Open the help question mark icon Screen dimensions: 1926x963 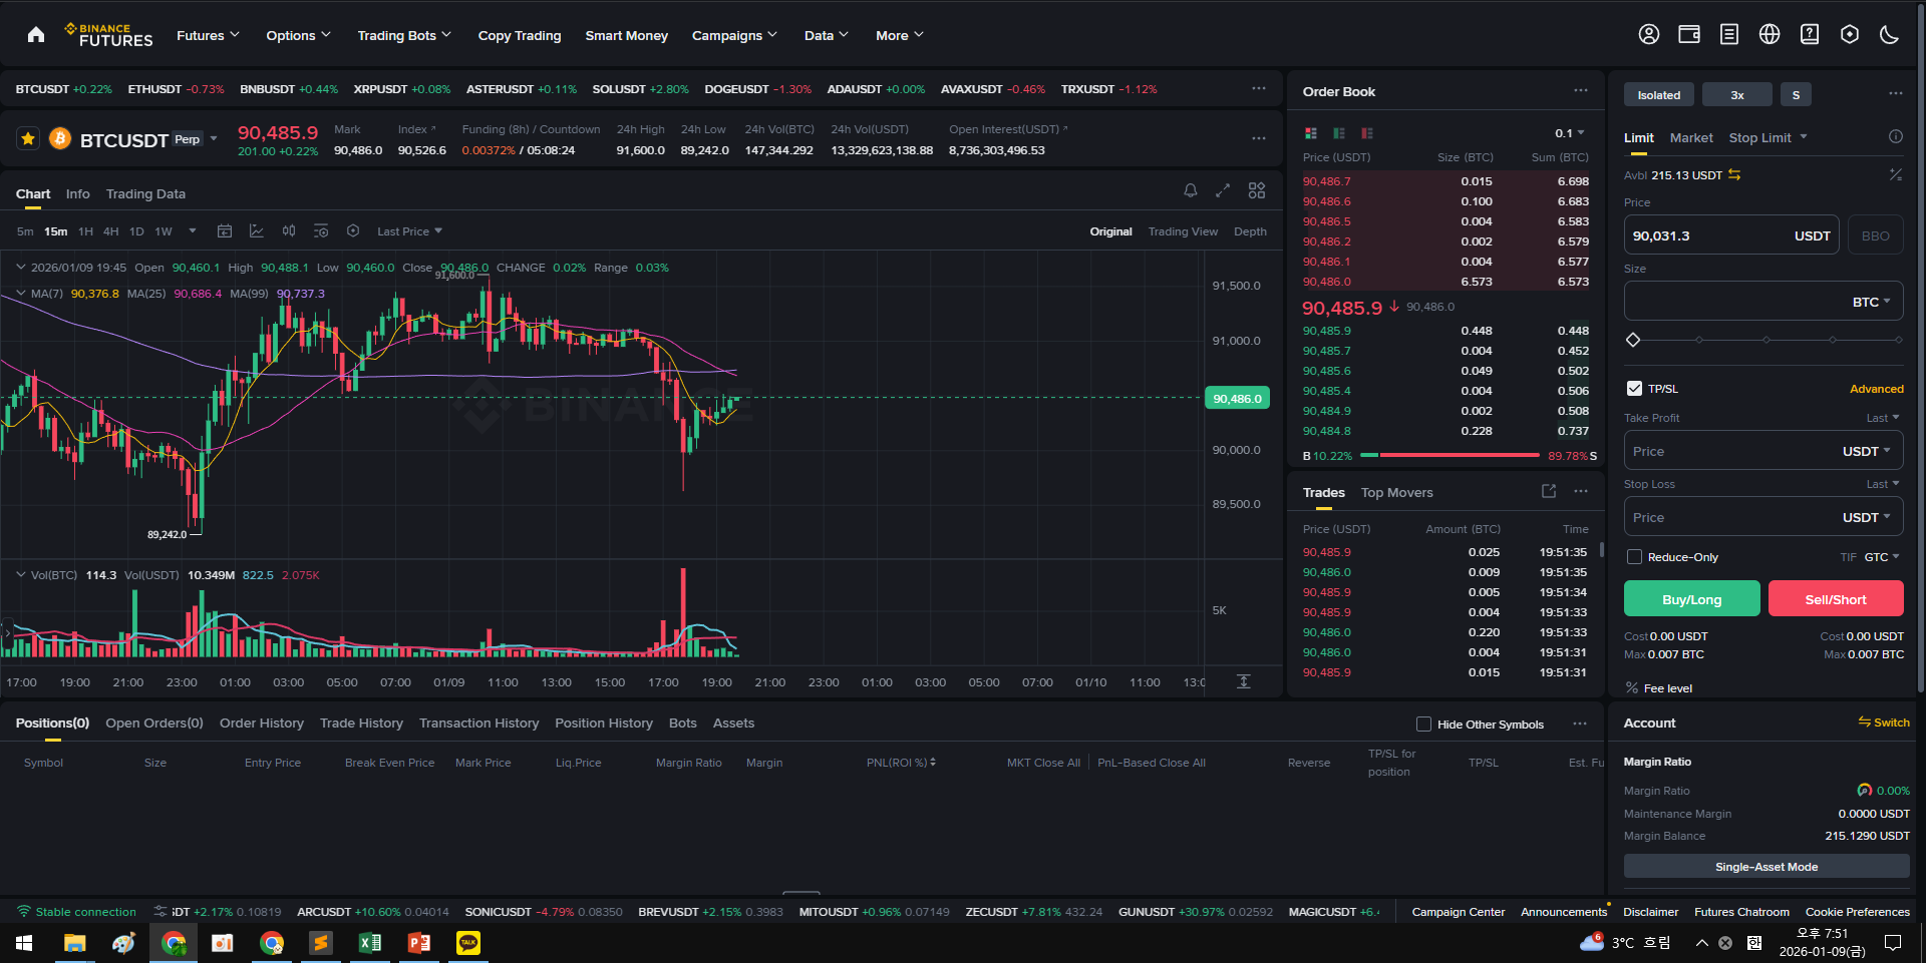1809,35
